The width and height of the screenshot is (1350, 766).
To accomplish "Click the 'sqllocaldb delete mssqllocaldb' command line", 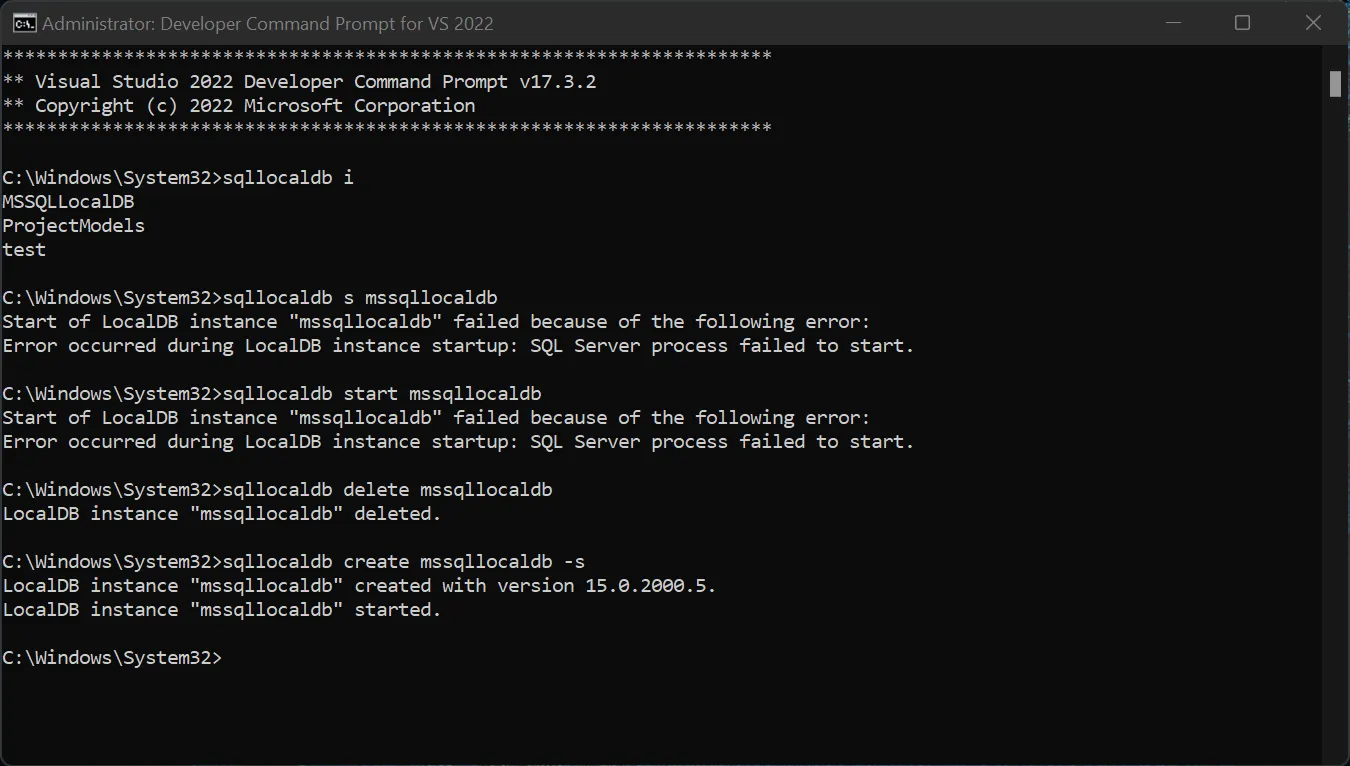I will point(387,490).
